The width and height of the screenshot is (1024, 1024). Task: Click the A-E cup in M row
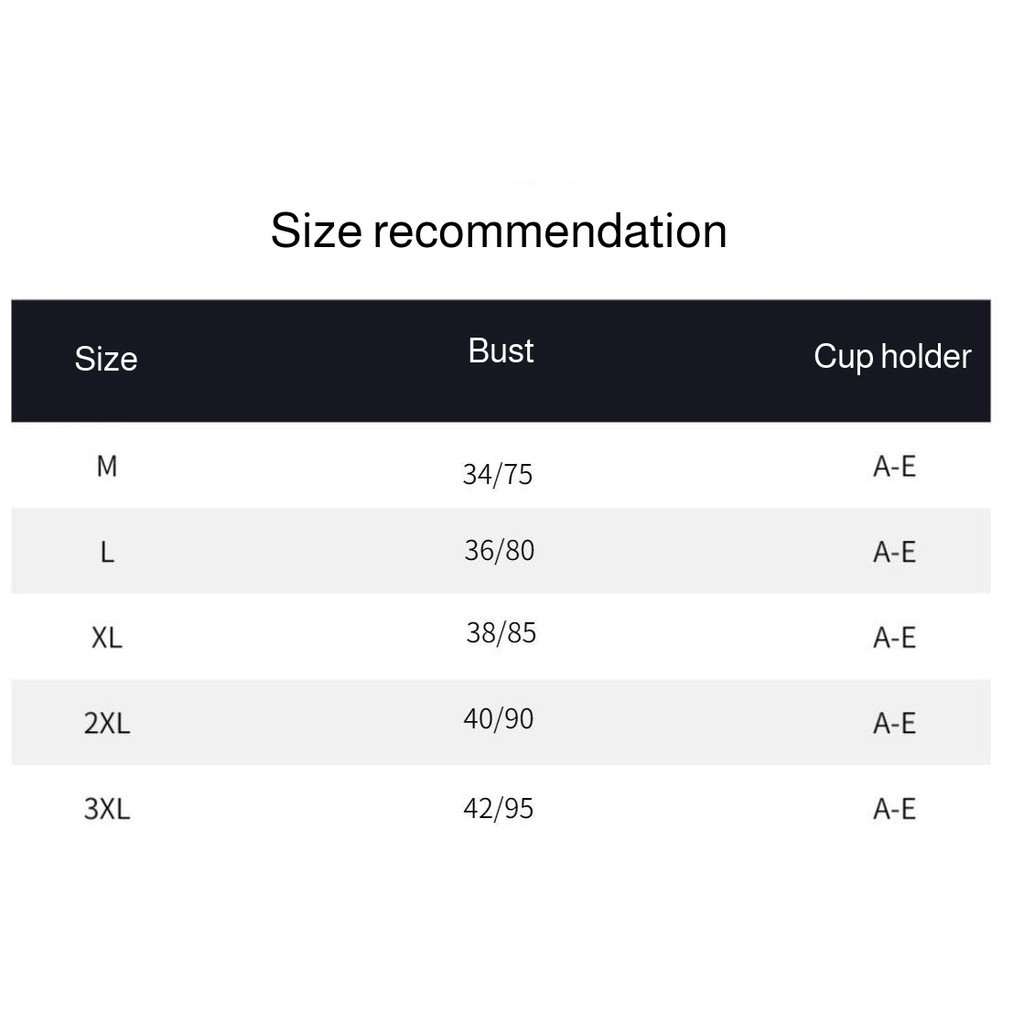(895, 466)
